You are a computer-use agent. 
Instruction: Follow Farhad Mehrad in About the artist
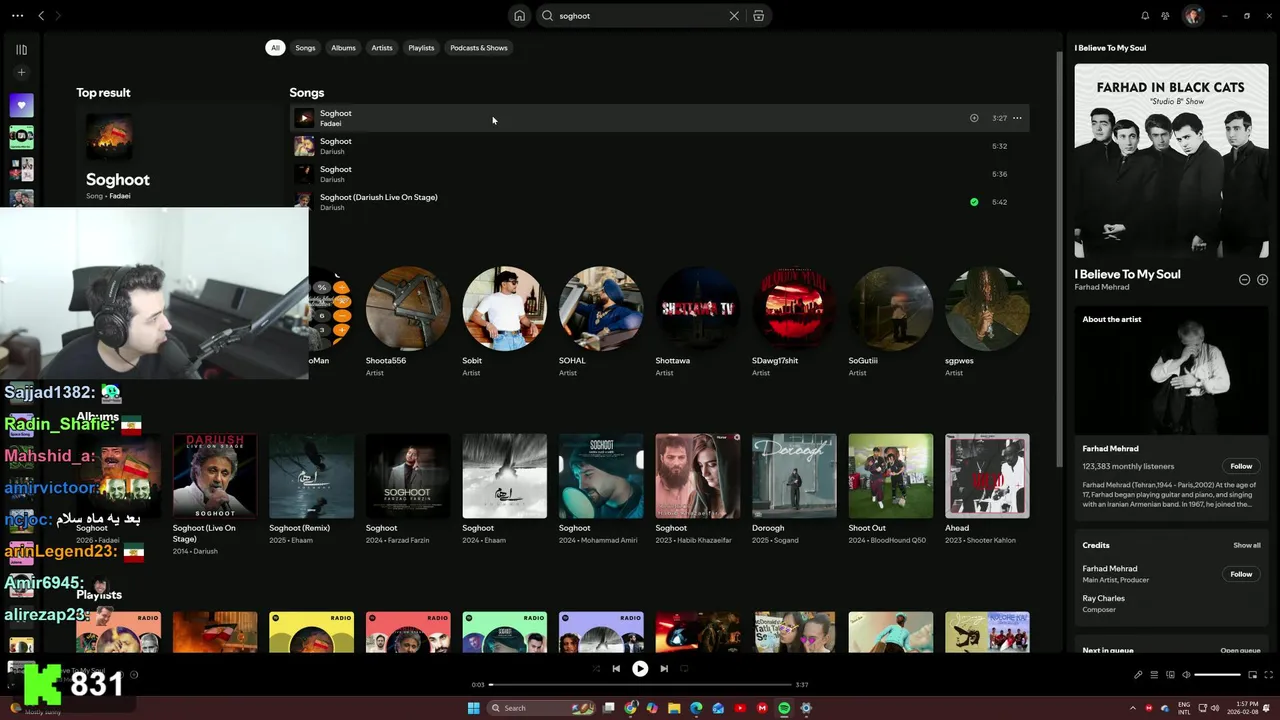(1241, 466)
